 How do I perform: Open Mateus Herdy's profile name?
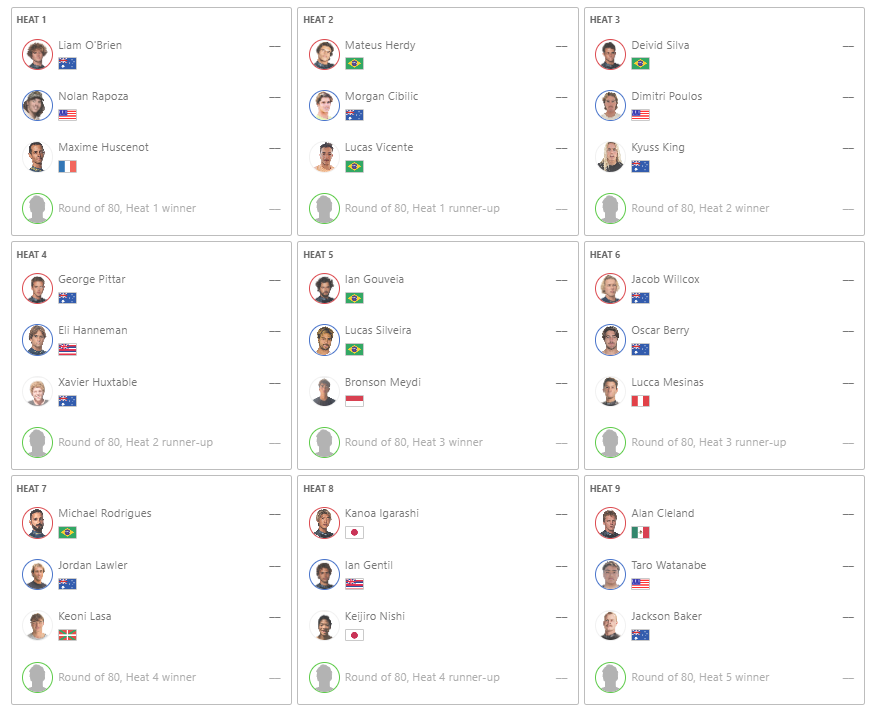pyautogui.click(x=380, y=45)
